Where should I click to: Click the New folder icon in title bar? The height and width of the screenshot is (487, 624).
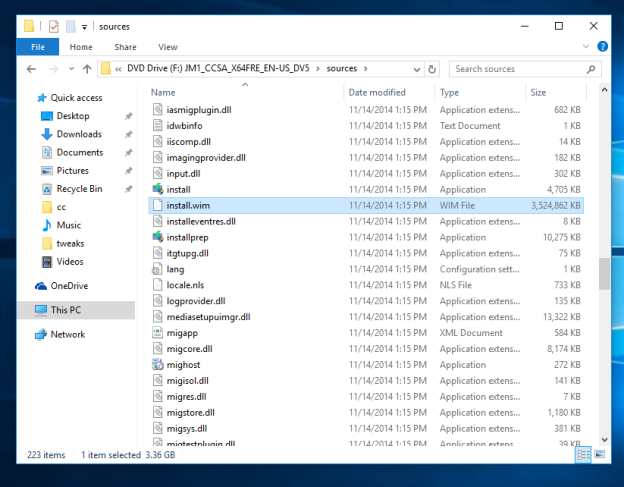(x=70, y=26)
